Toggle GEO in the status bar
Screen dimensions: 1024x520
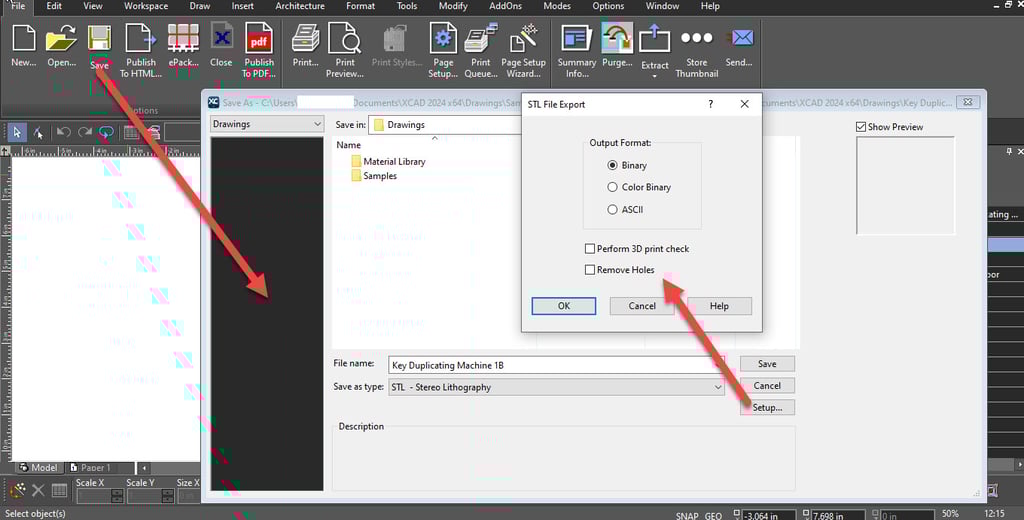pos(713,515)
